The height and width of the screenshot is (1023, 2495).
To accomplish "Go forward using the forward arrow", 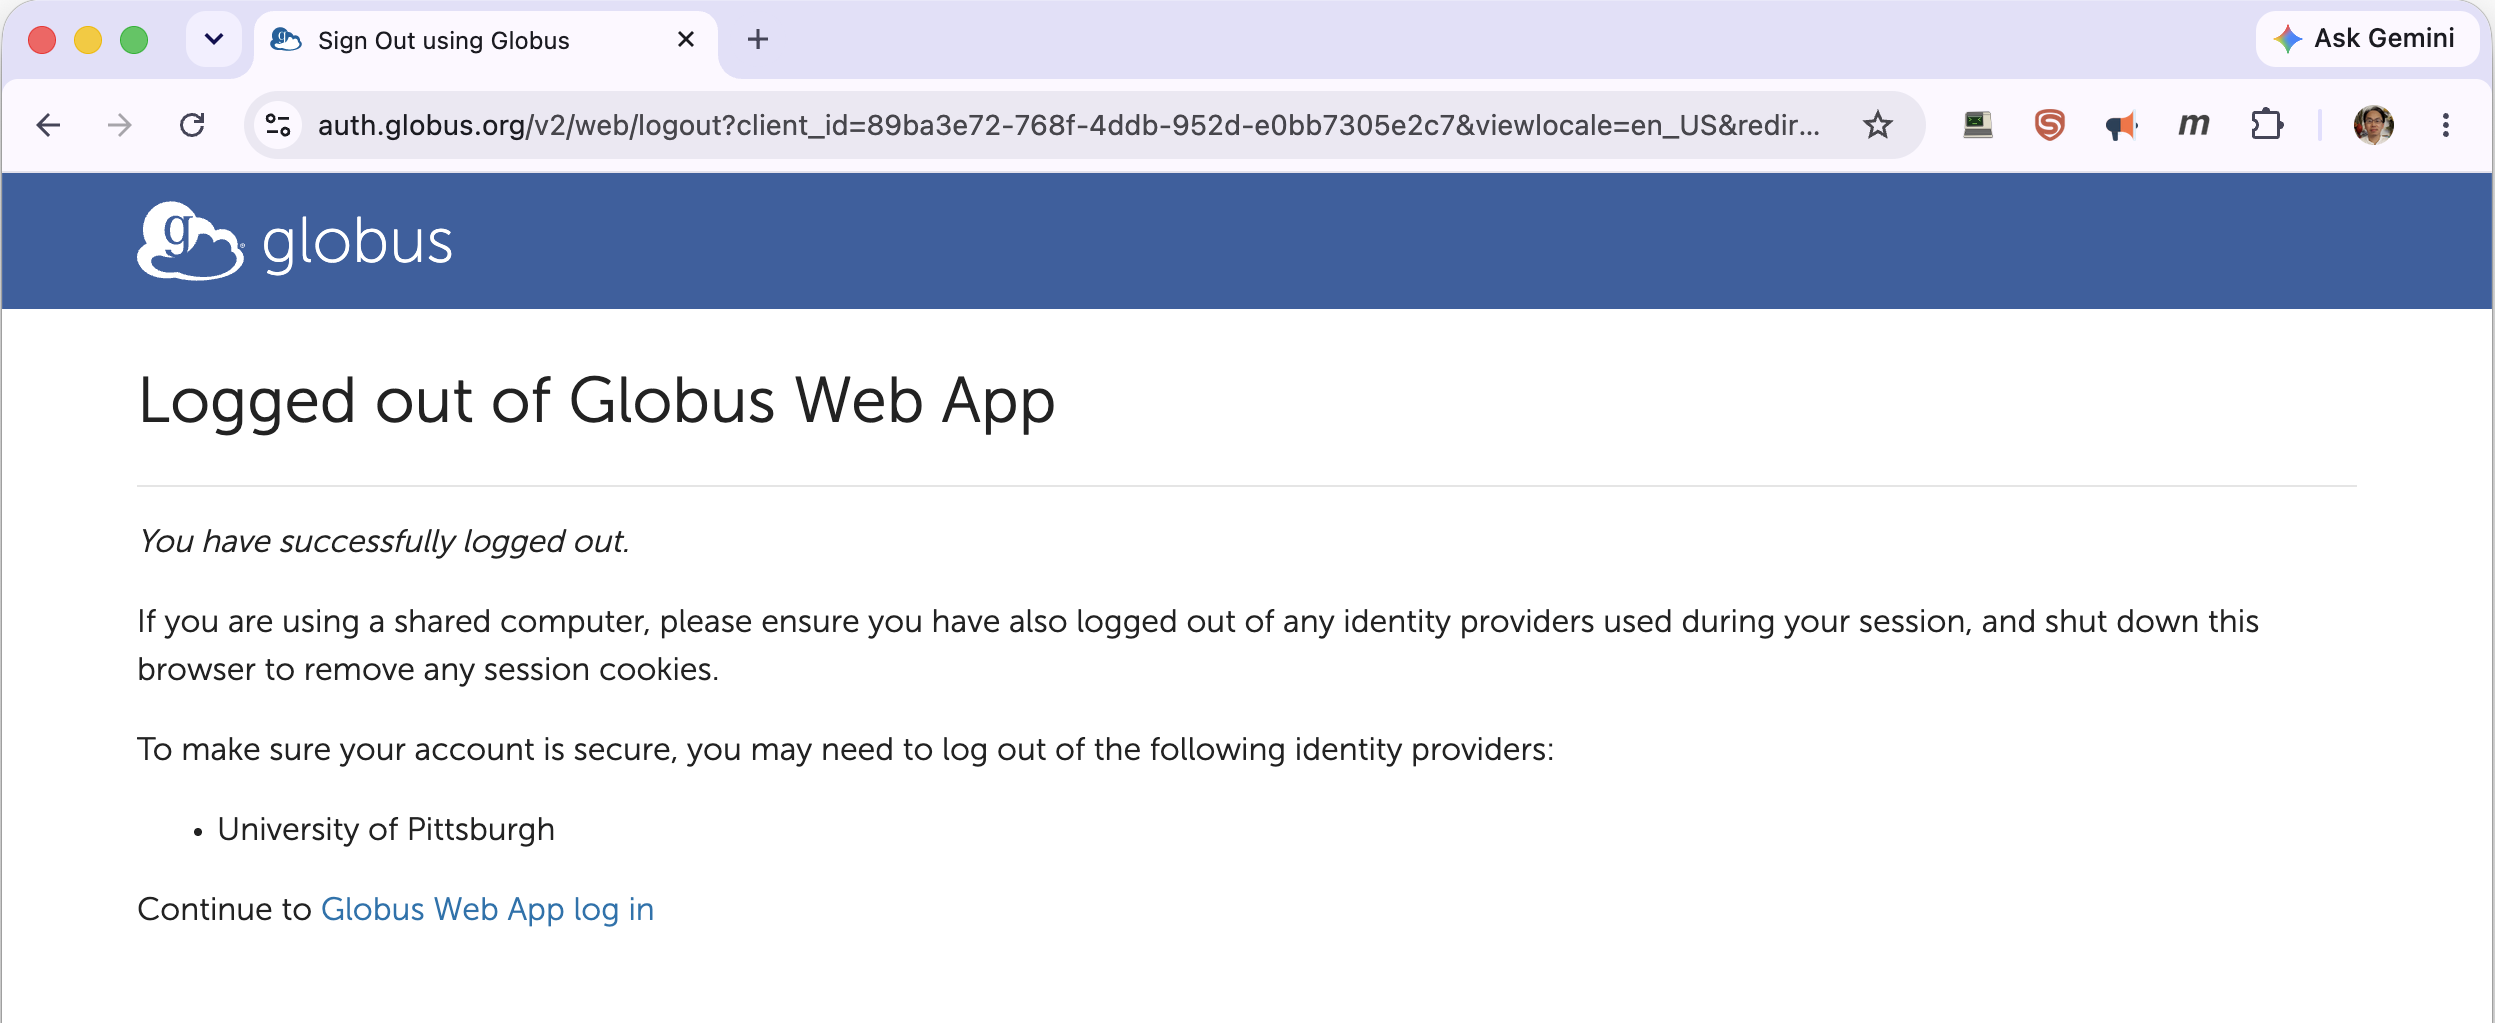I will click(120, 125).
